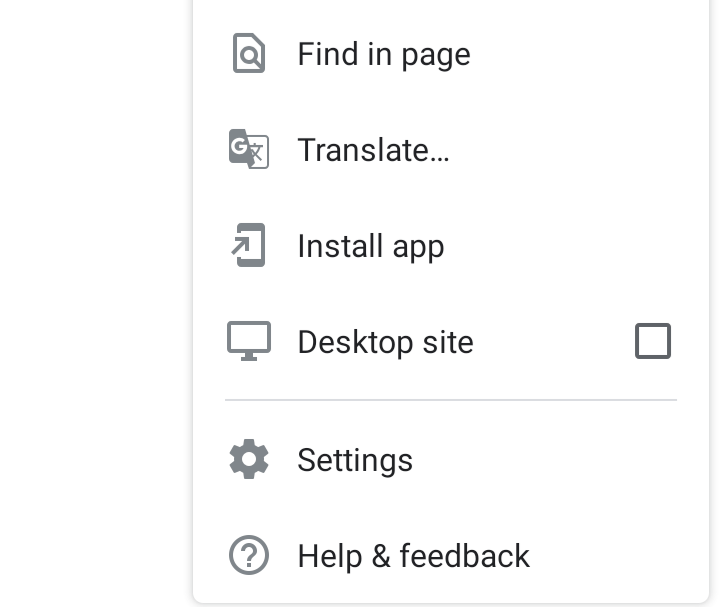Click the Google Translate icon
The height and width of the screenshot is (607, 720).
coord(249,150)
